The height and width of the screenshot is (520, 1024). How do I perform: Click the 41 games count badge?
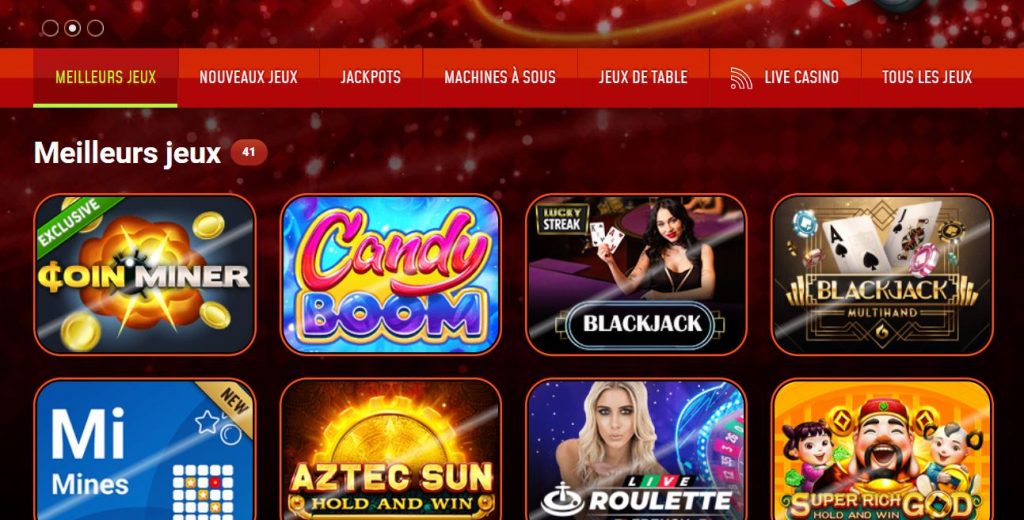coord(249,152)
